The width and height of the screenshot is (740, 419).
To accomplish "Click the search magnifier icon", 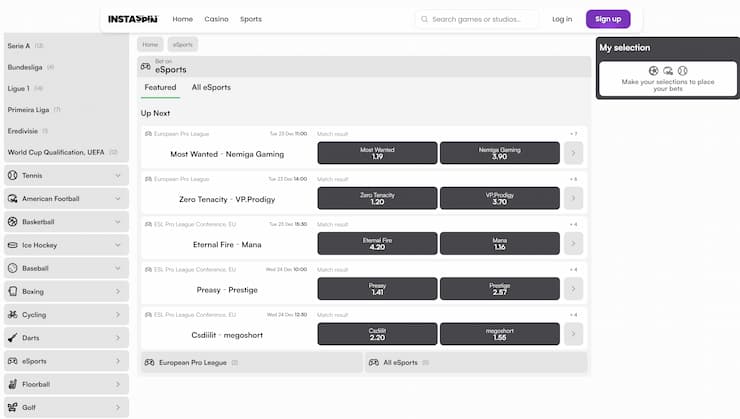I will [424, 19].
